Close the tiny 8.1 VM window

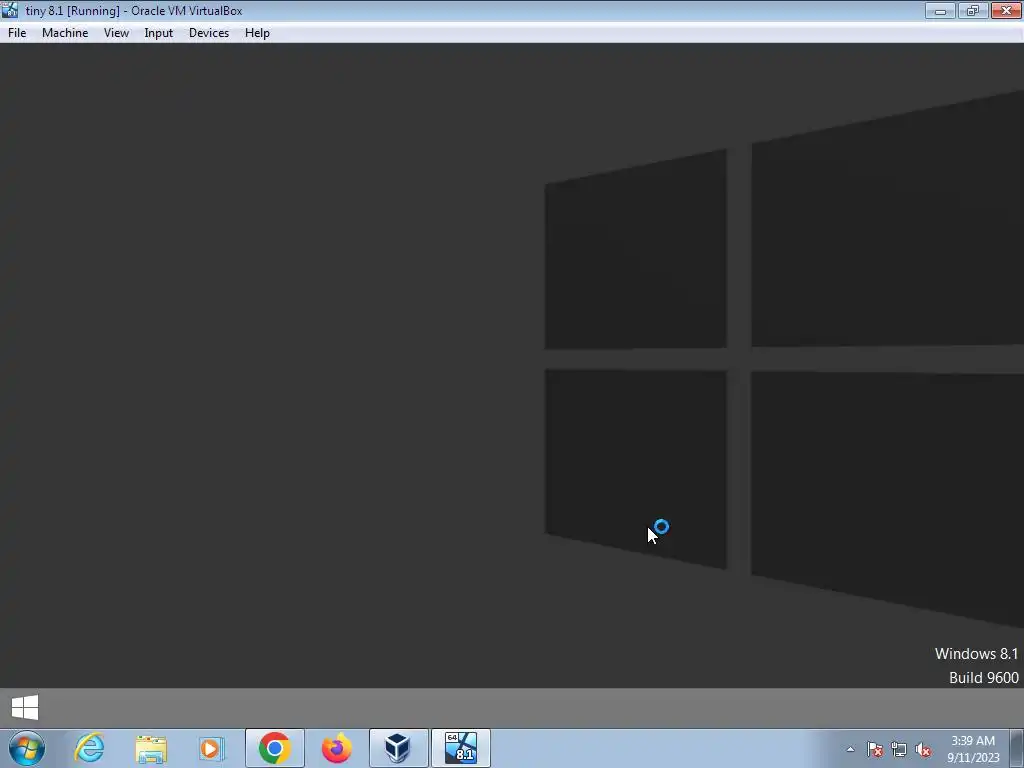click(1006, 10)
